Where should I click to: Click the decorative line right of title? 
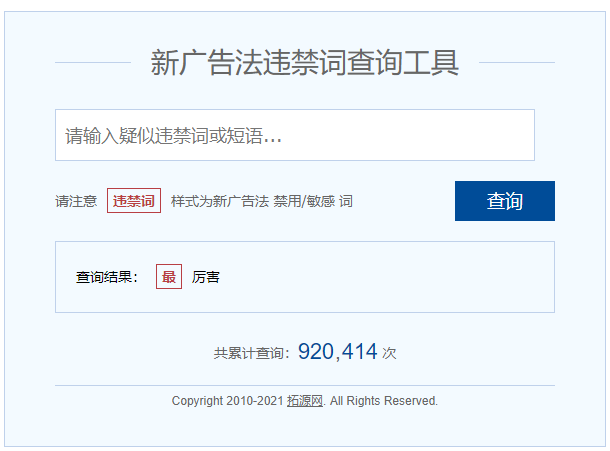[516, 62]
